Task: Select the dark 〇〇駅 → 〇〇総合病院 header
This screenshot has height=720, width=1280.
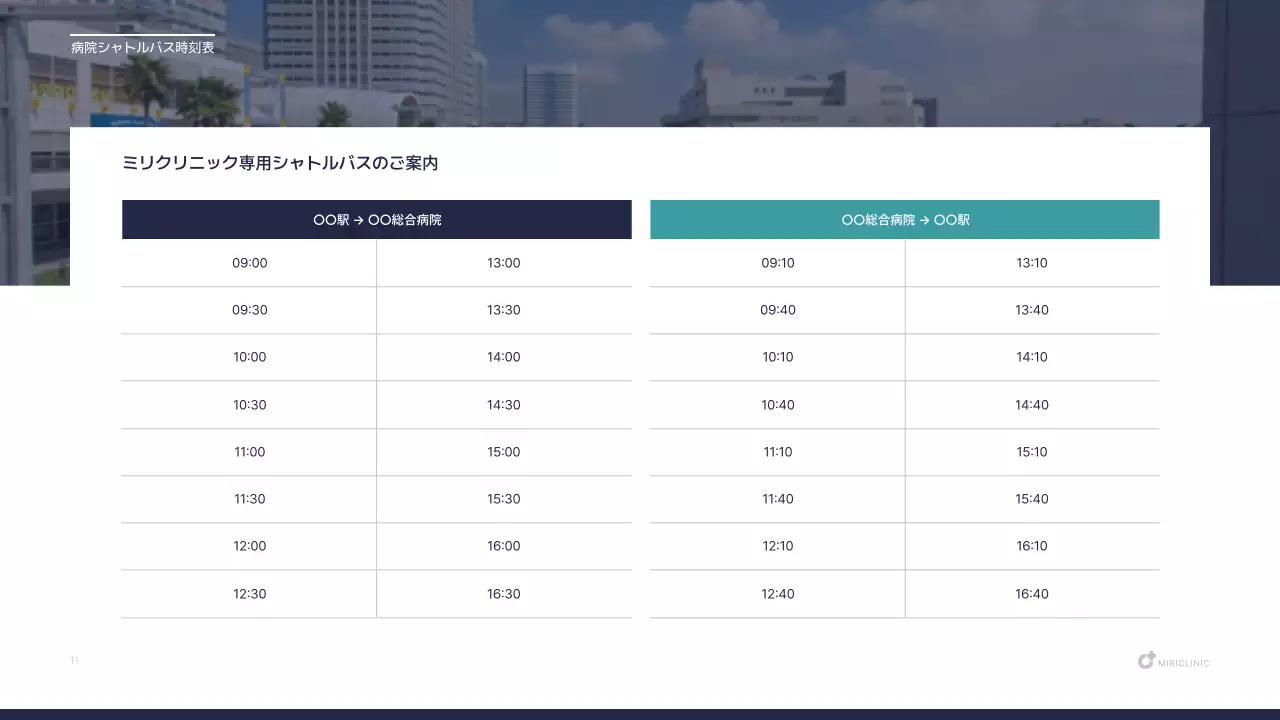Action: [x=376, y=219]
